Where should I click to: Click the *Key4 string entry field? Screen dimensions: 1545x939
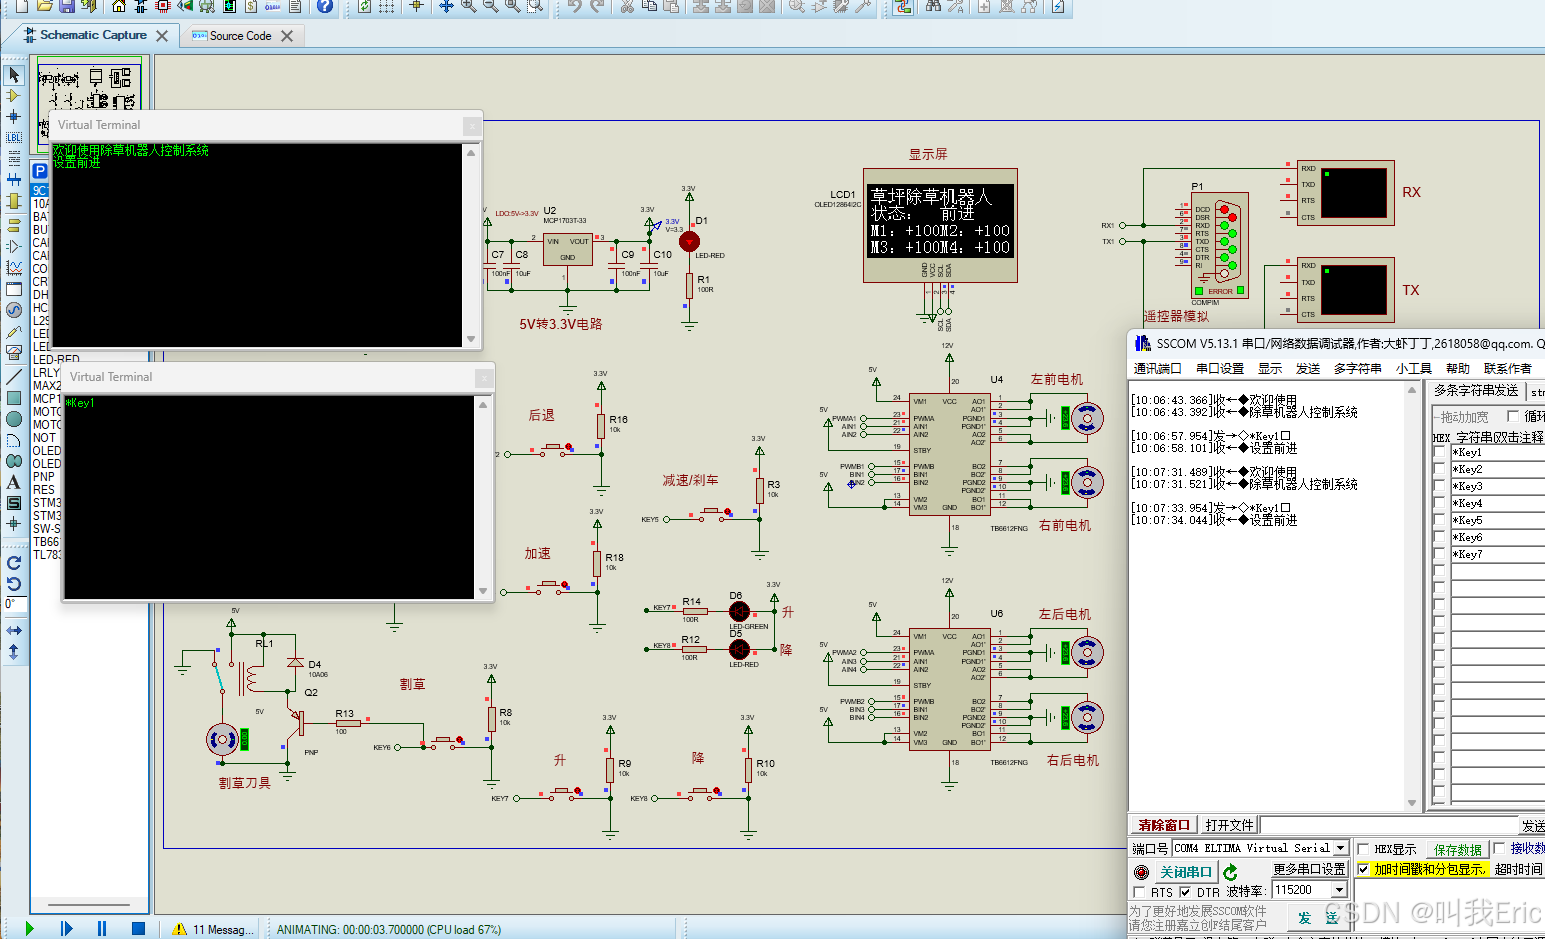coord(1497,503)
